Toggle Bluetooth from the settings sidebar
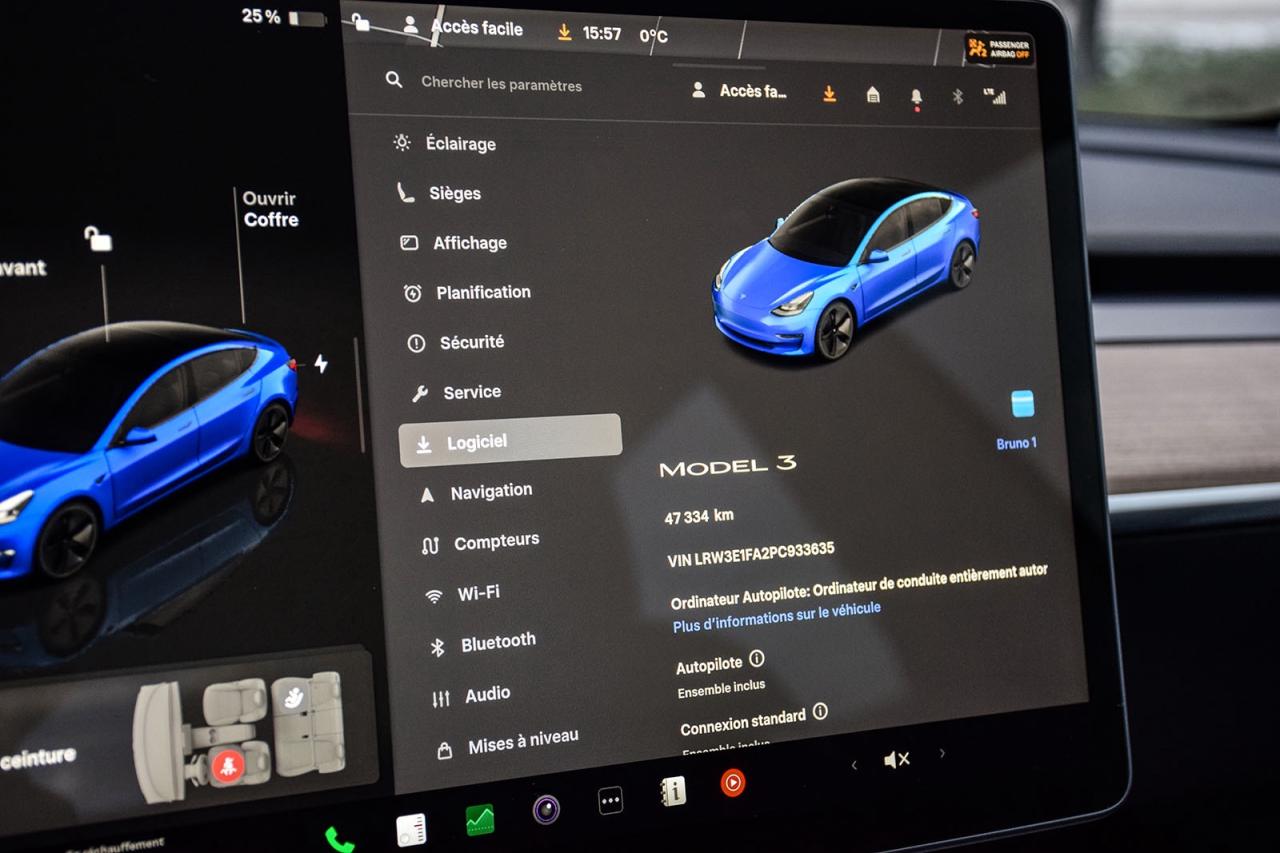Screen dimensions: 1280x853 coord(497,640)
